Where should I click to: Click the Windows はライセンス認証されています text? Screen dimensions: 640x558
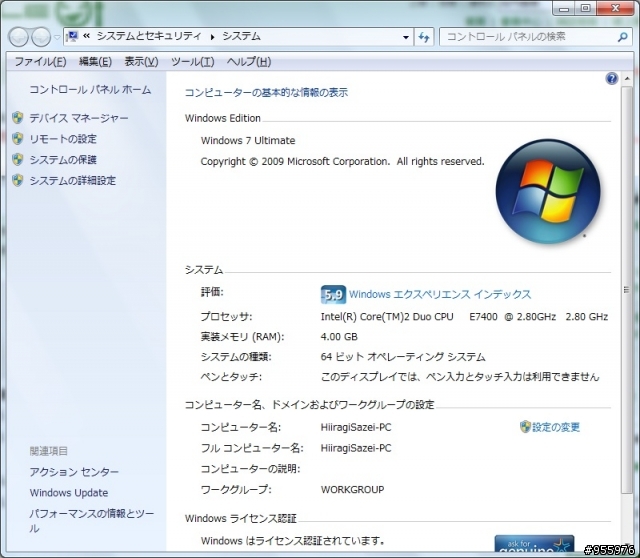click(293, 541)
